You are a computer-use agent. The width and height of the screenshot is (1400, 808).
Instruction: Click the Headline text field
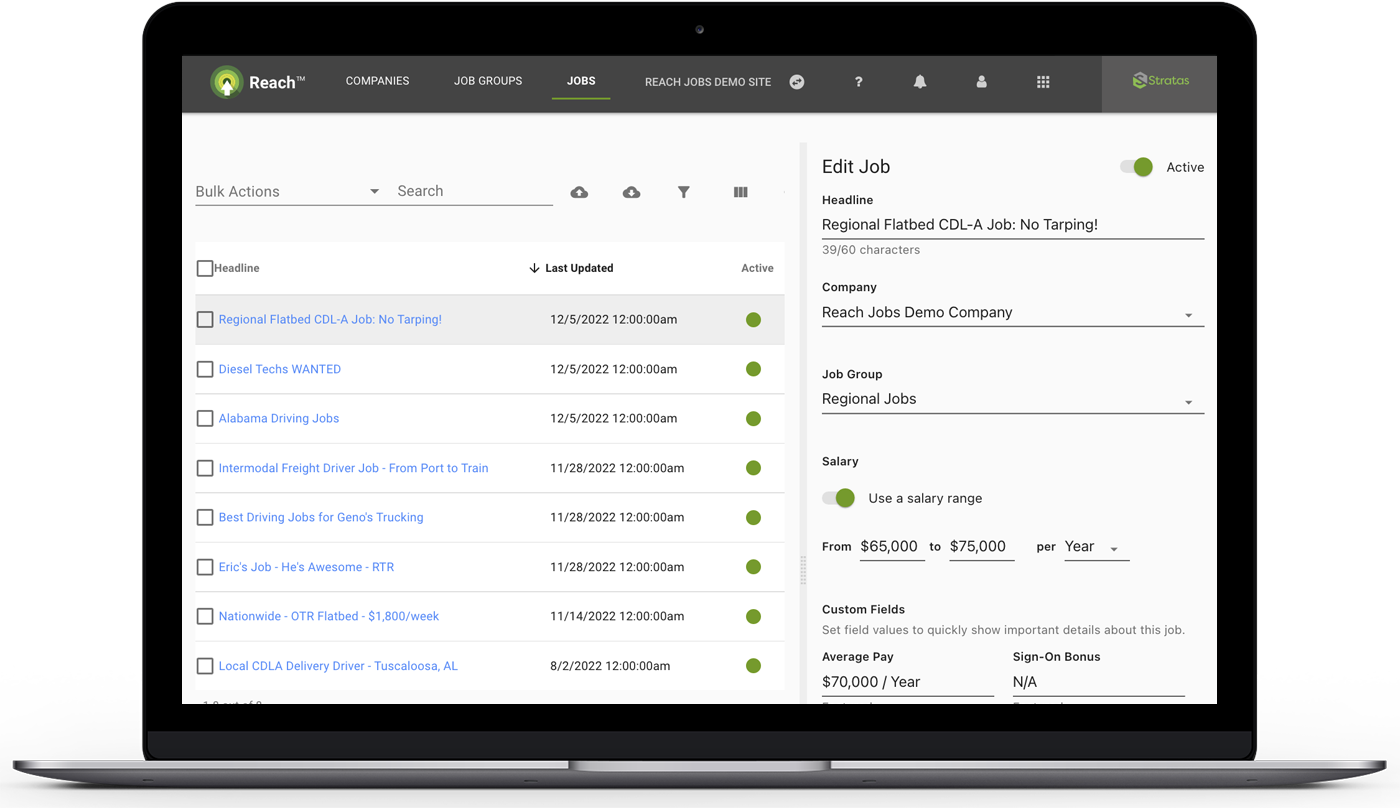(1013, 225)
